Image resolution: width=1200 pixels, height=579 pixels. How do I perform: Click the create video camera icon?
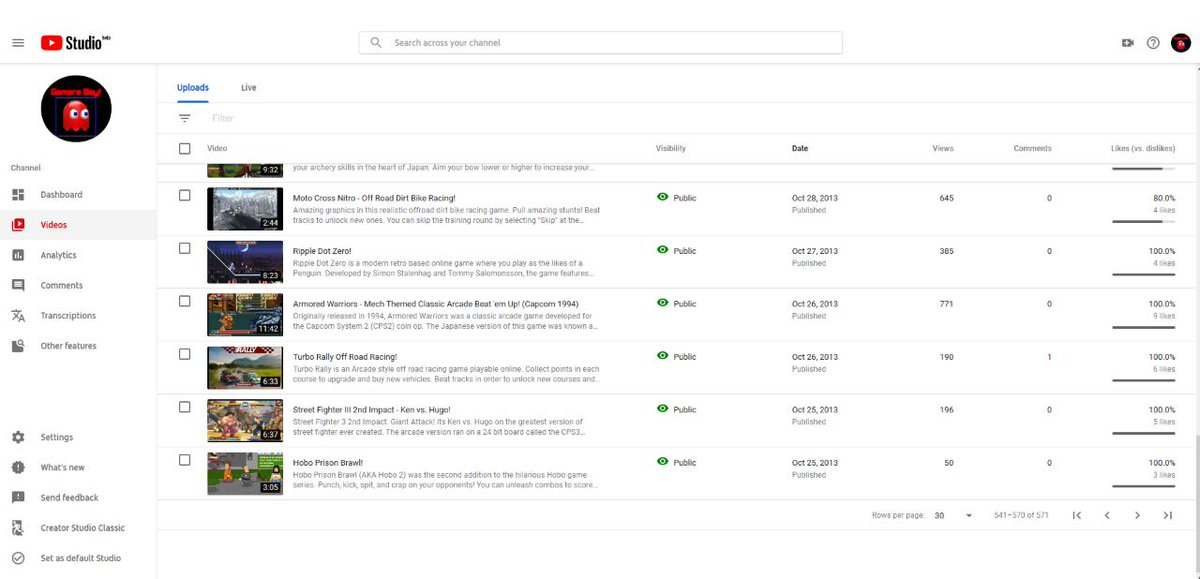[x=1128, y=43]
